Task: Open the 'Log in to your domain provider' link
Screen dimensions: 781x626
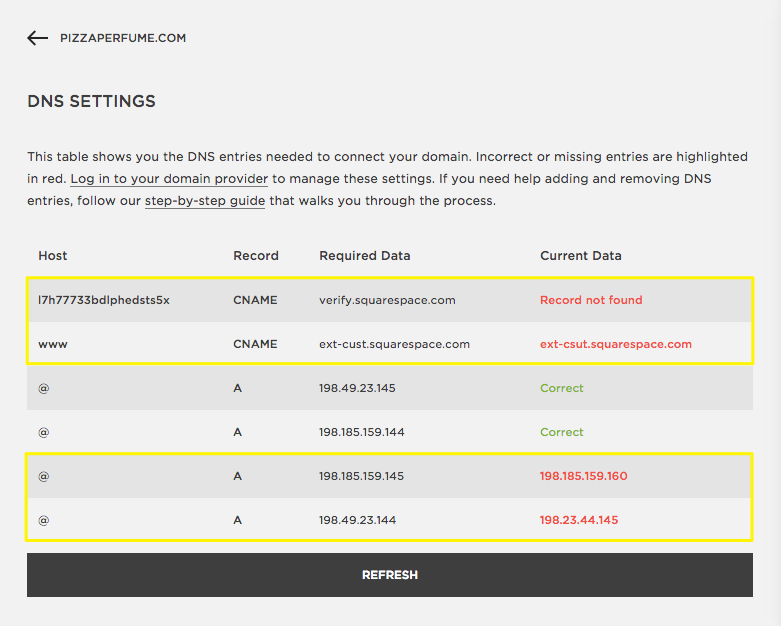Action: [x=169, y=179]
